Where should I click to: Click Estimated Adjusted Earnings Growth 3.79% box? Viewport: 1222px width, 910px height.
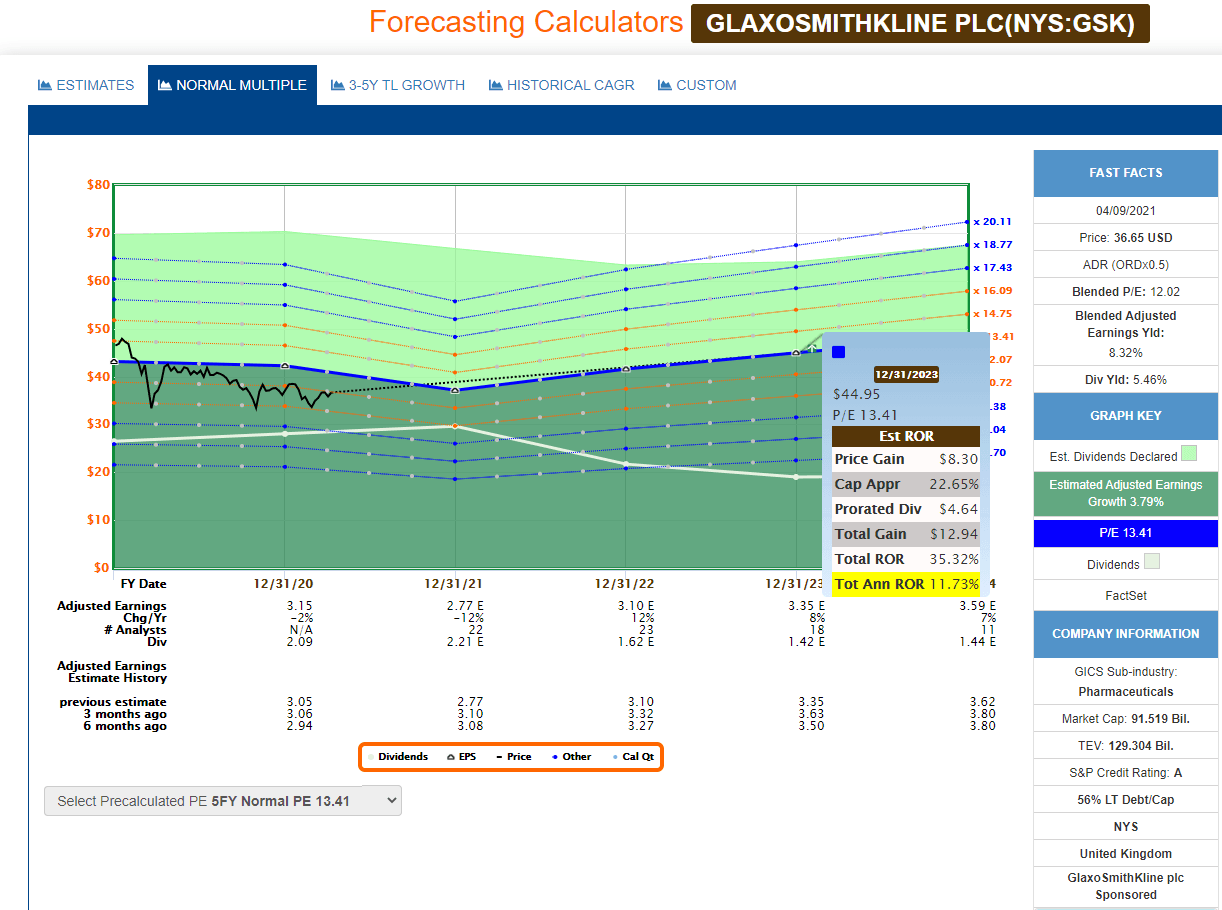[x=1125, y=493]
